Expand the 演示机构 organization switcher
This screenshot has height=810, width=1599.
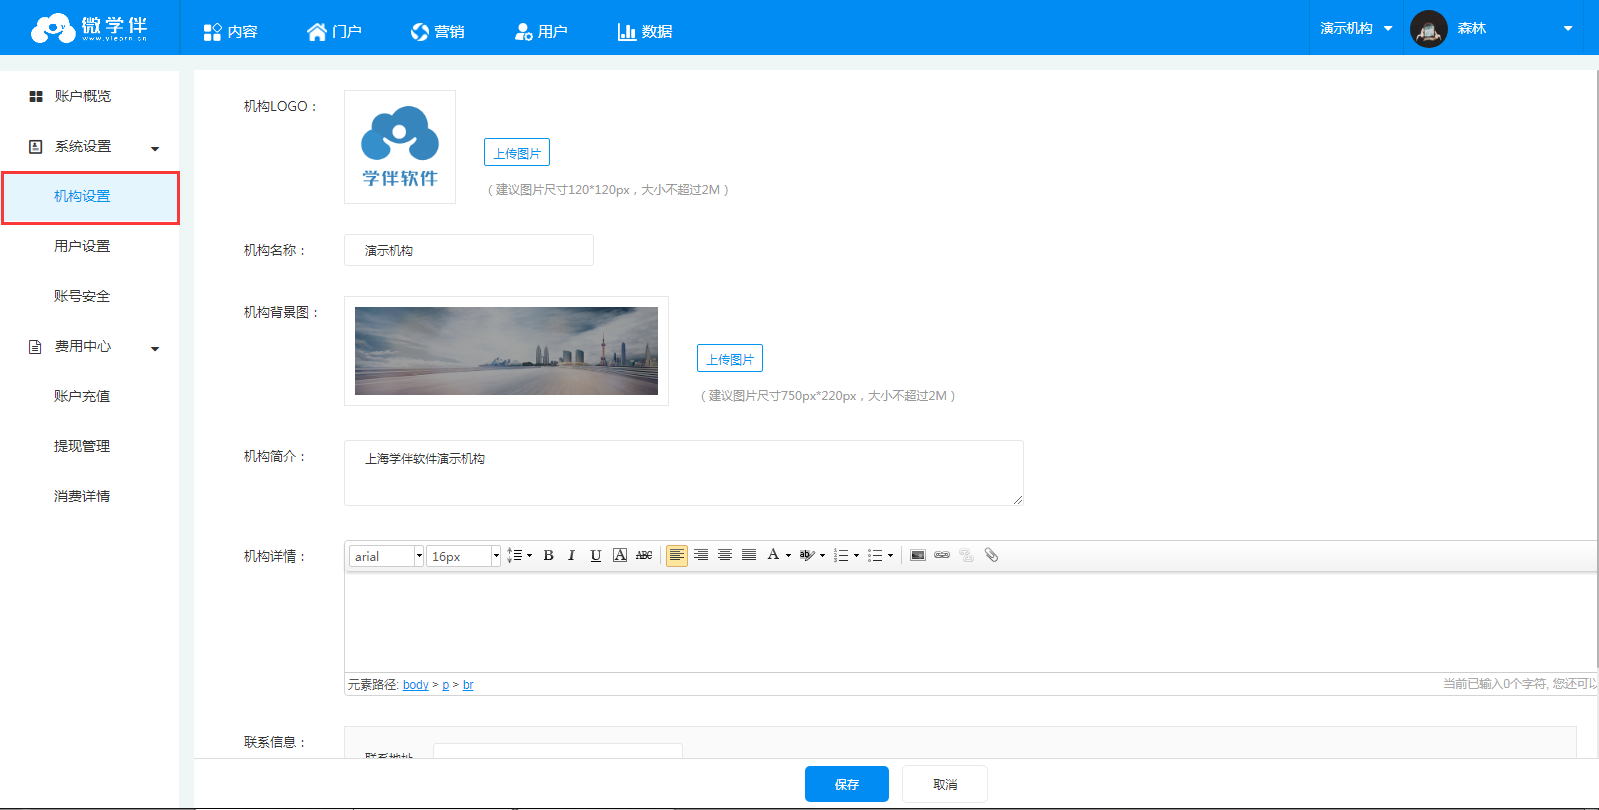[x=1356, y=28]
